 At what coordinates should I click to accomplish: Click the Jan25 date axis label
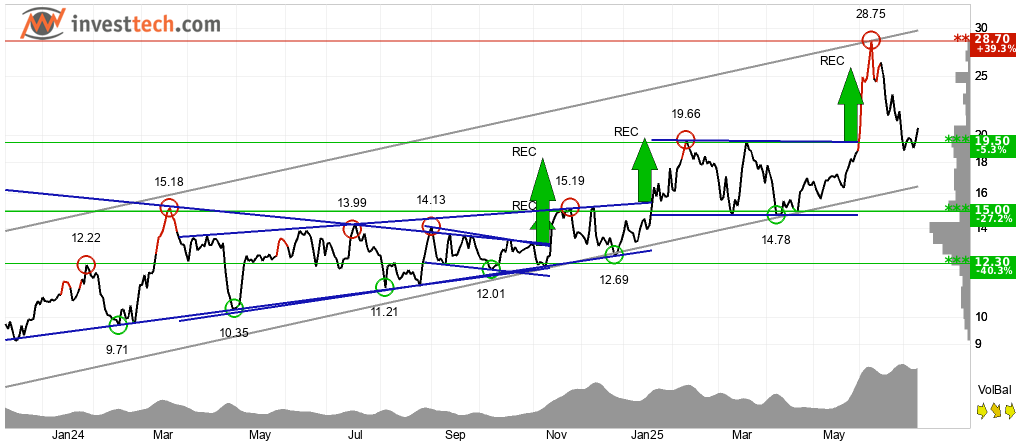point(647,435)
